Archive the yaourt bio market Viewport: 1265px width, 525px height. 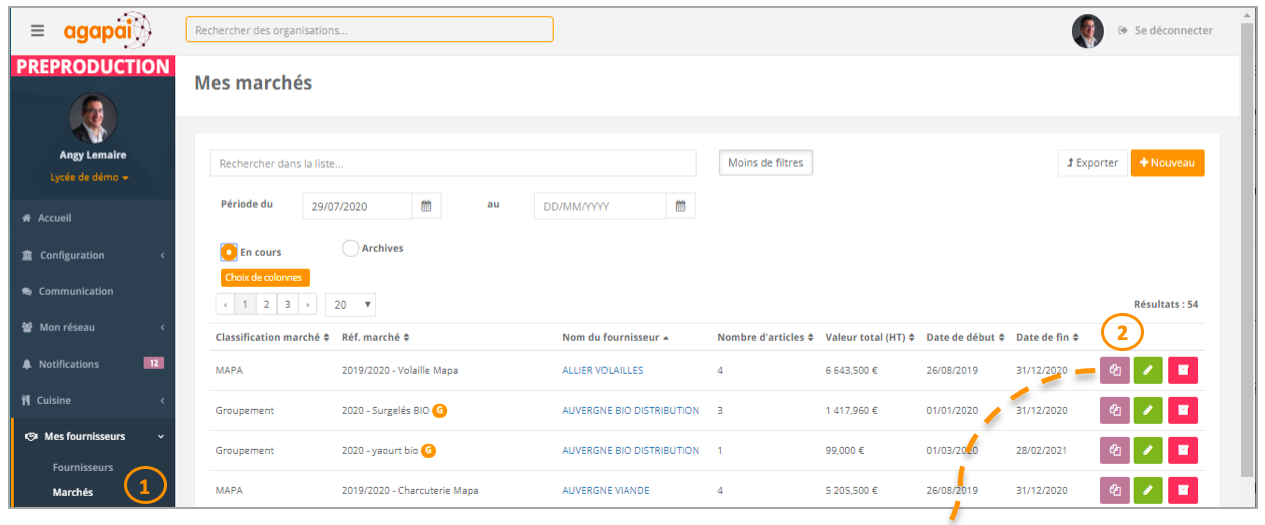1182,450
